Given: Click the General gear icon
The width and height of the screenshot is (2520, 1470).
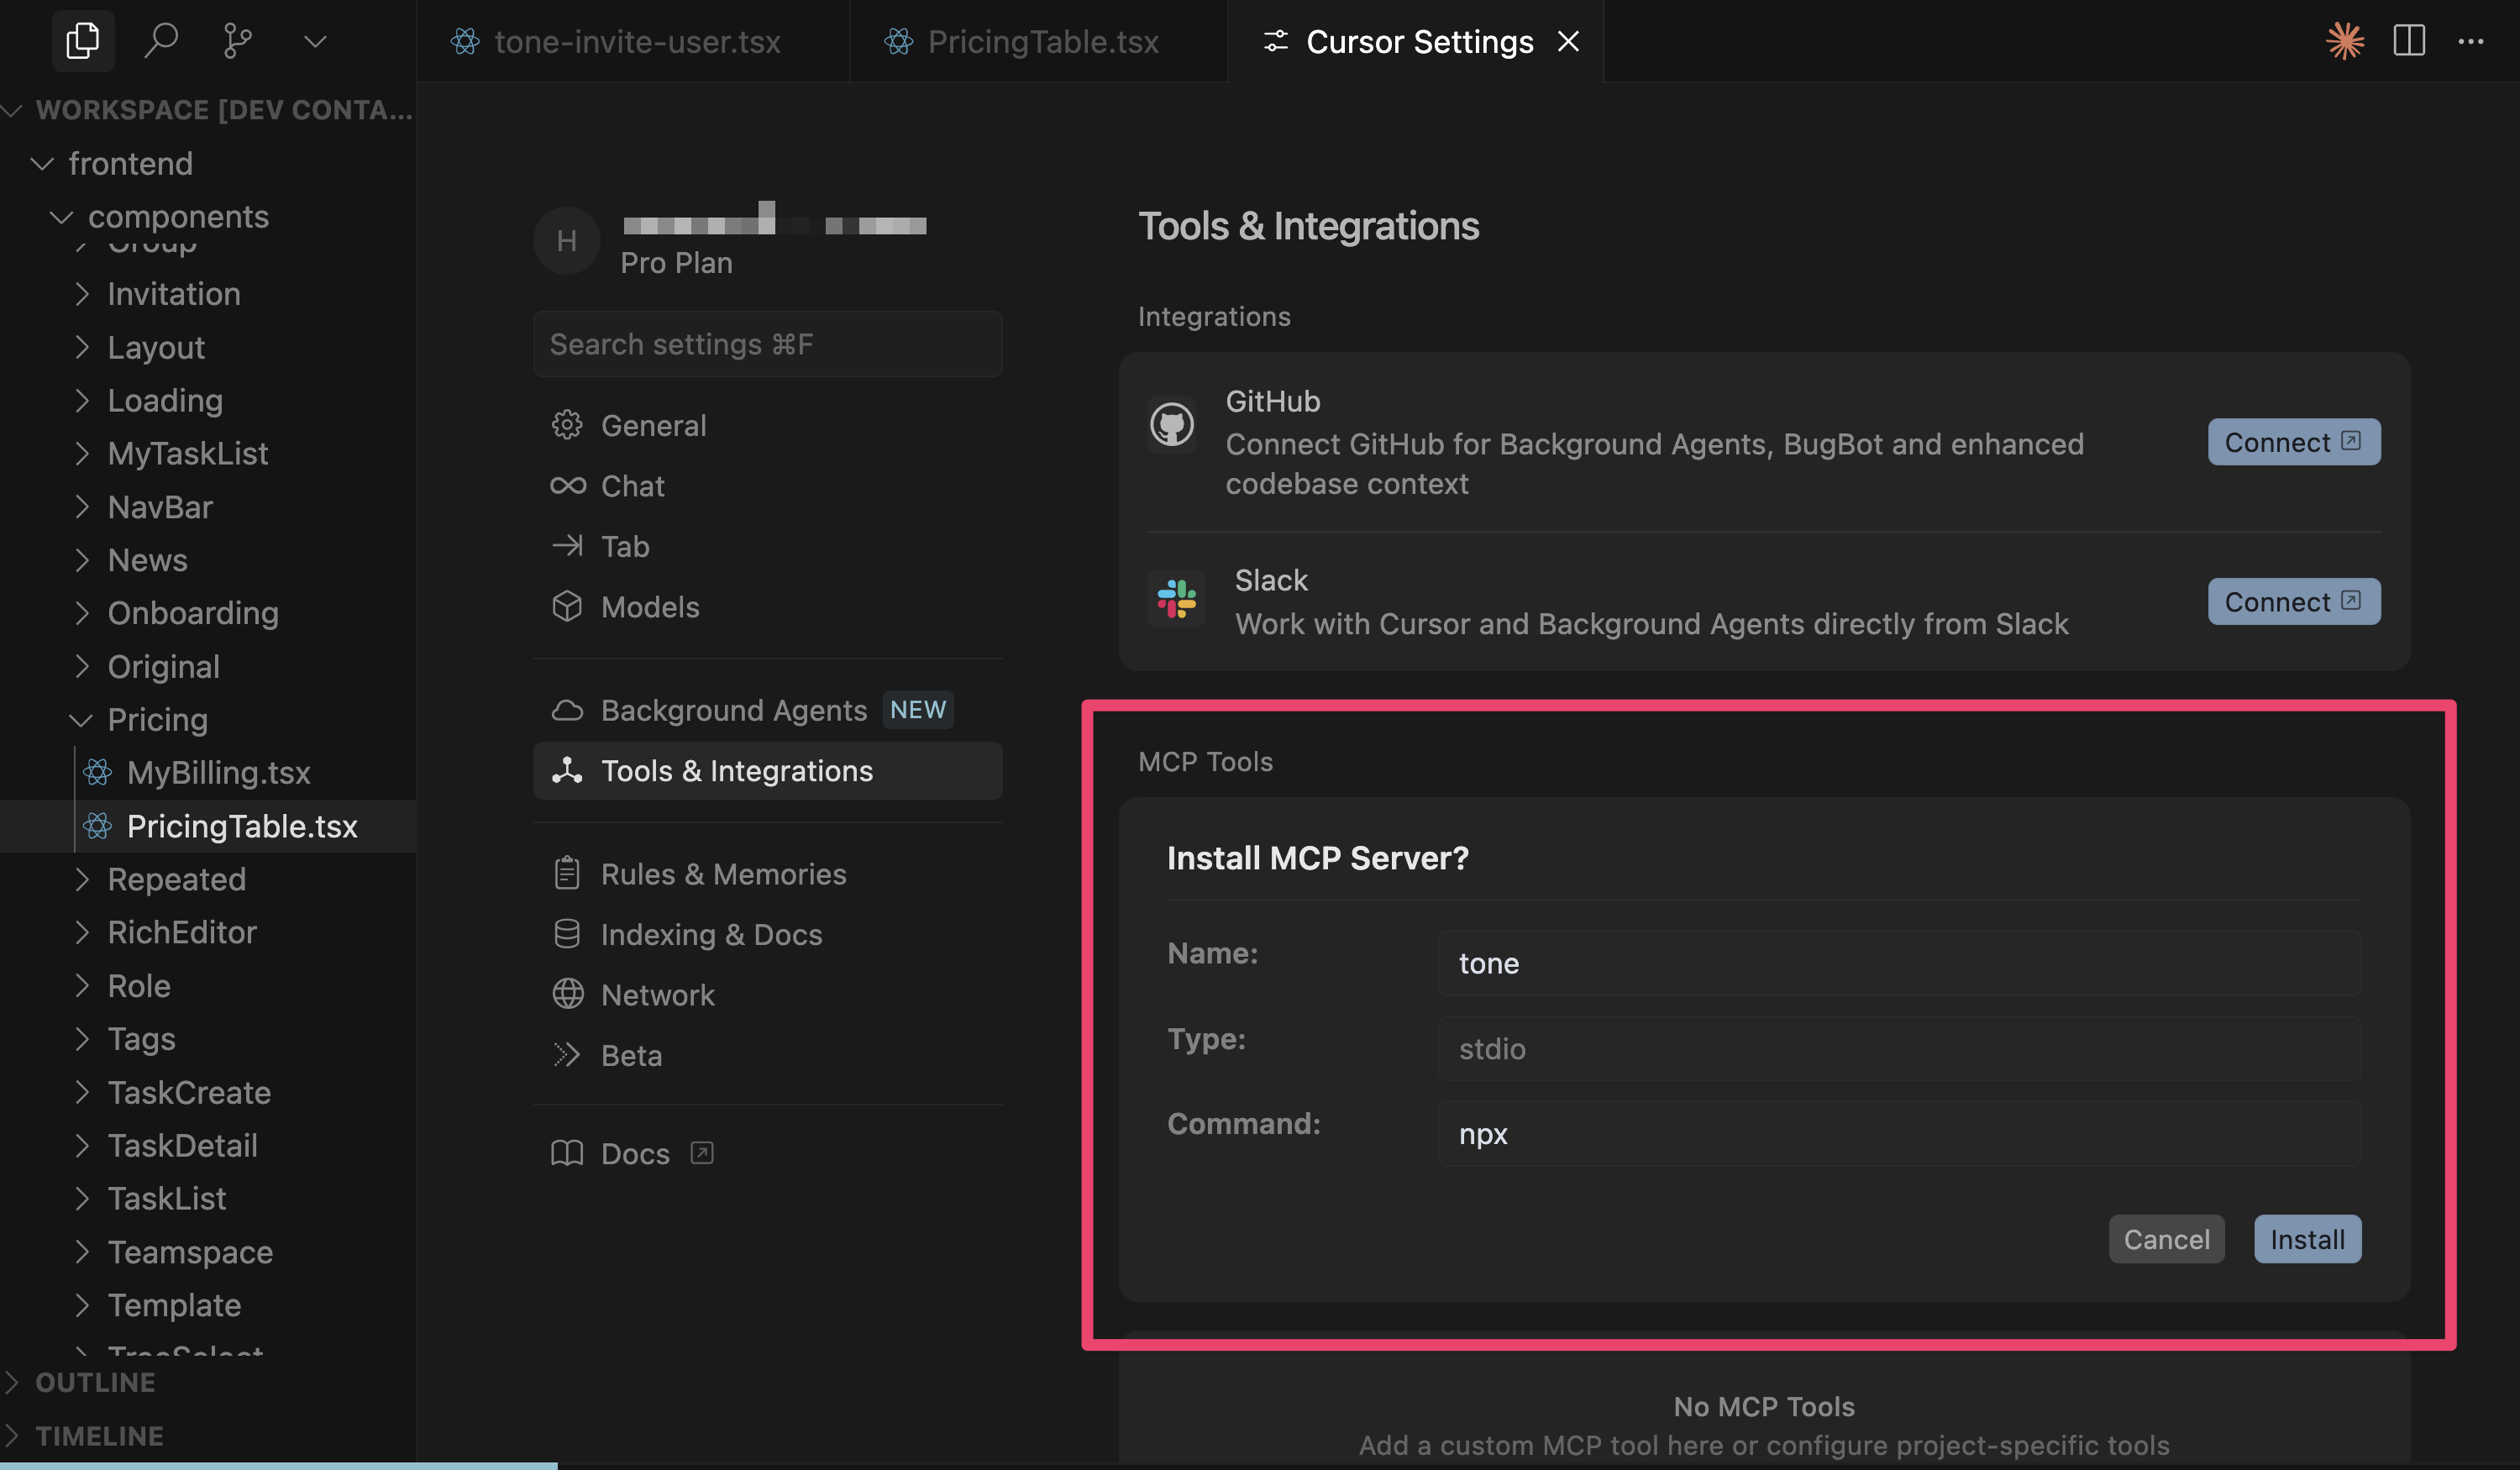Looking at the screenshot, I should (567, 425).
